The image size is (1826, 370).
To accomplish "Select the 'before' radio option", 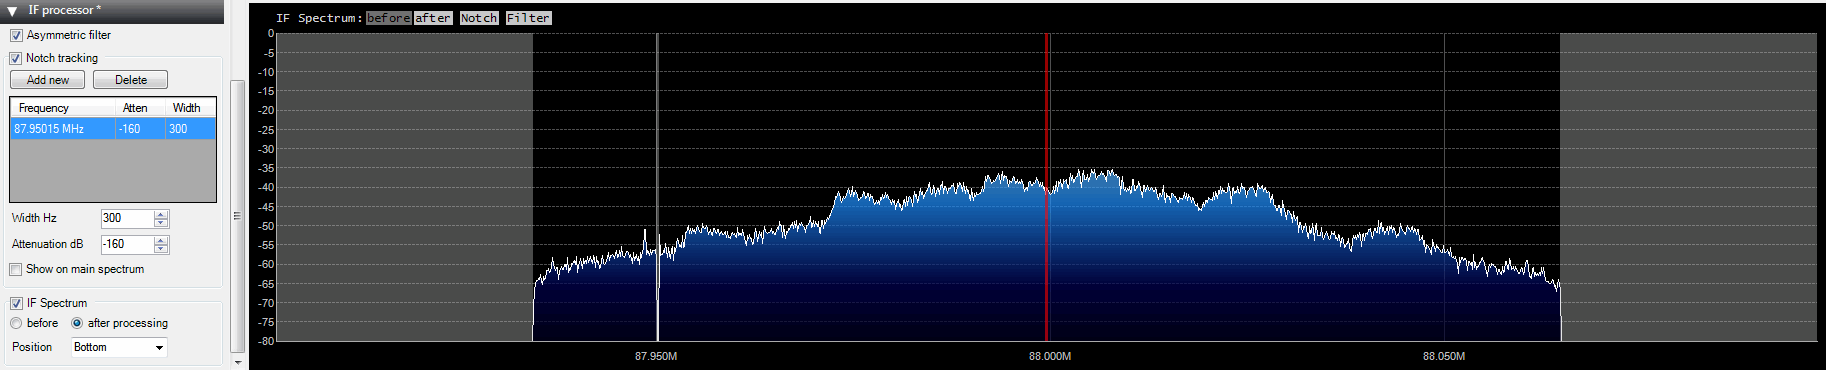I will pos(16,323).
